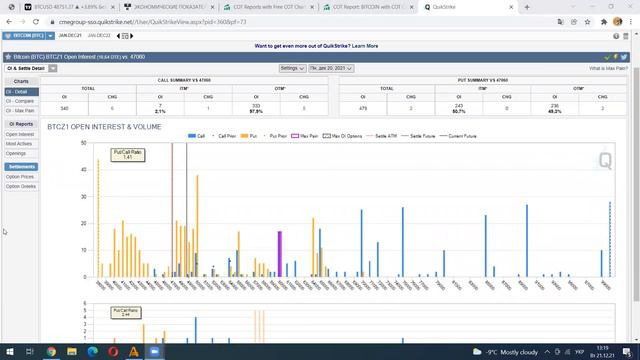
Task: Open Microsoft Edge from the taskbar
Action: [x=93, y=351]
